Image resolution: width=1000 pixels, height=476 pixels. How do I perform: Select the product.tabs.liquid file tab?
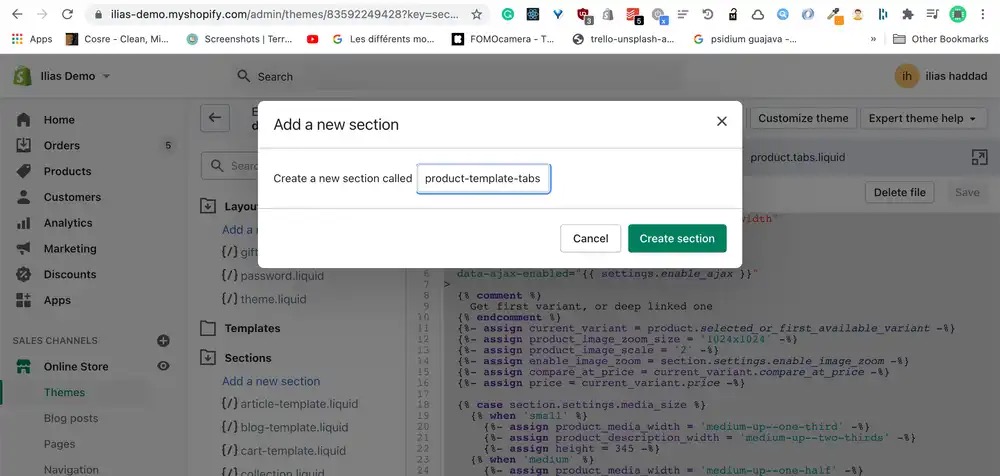click(x=797, y=157)
